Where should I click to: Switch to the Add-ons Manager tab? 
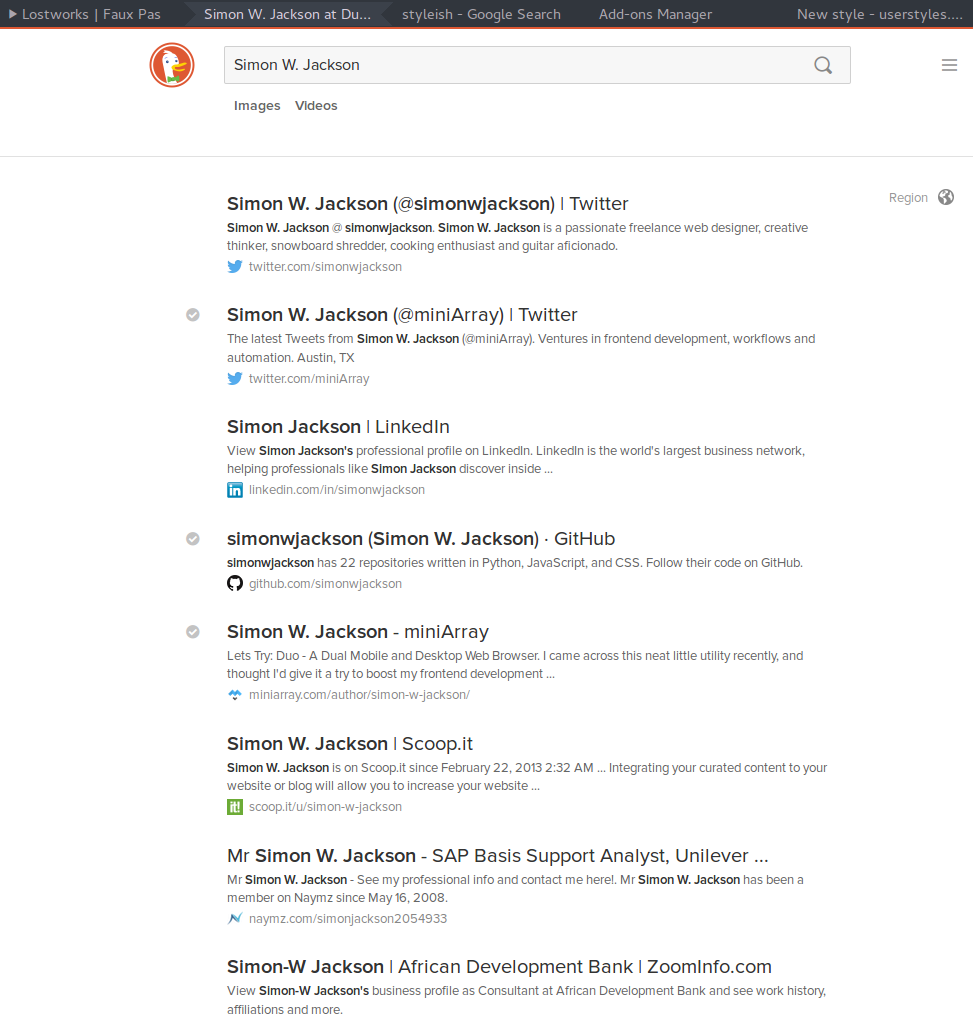655,14
